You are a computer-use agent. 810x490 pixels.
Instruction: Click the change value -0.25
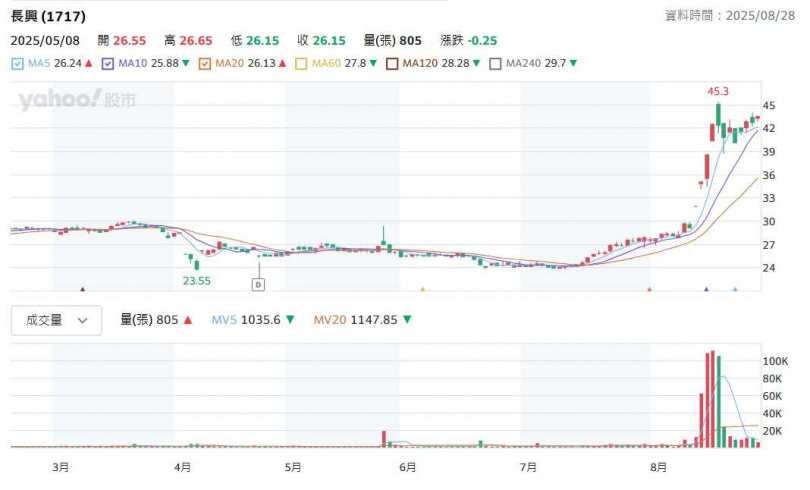coord(482,41)
